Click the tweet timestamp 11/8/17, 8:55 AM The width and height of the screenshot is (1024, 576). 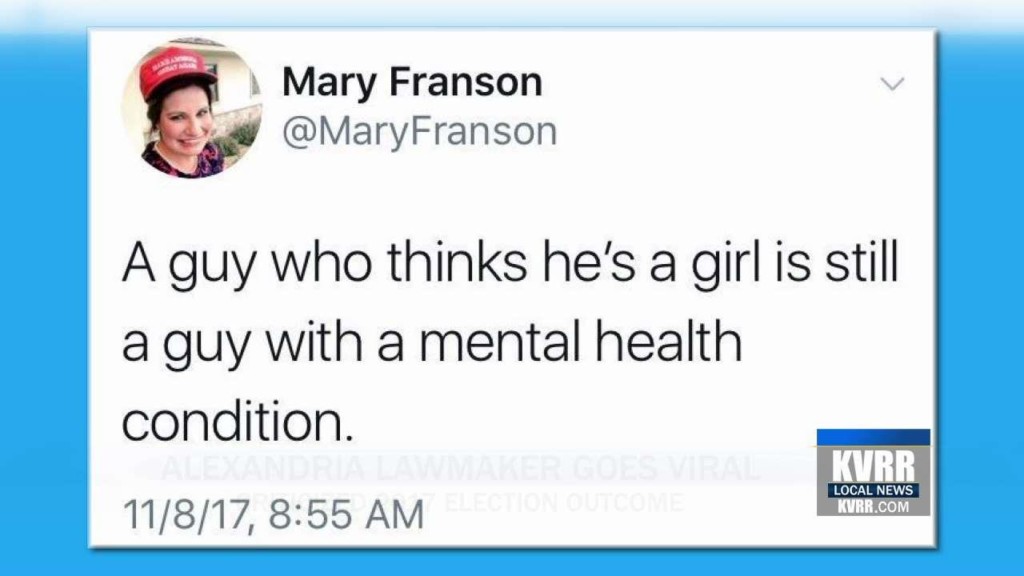(x=273, y=514)
